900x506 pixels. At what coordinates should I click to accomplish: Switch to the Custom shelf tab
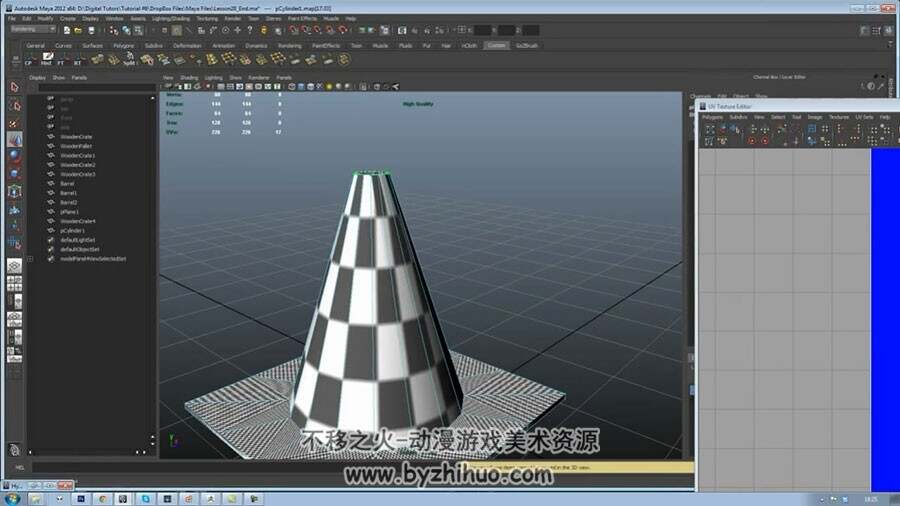pos(496,45)
